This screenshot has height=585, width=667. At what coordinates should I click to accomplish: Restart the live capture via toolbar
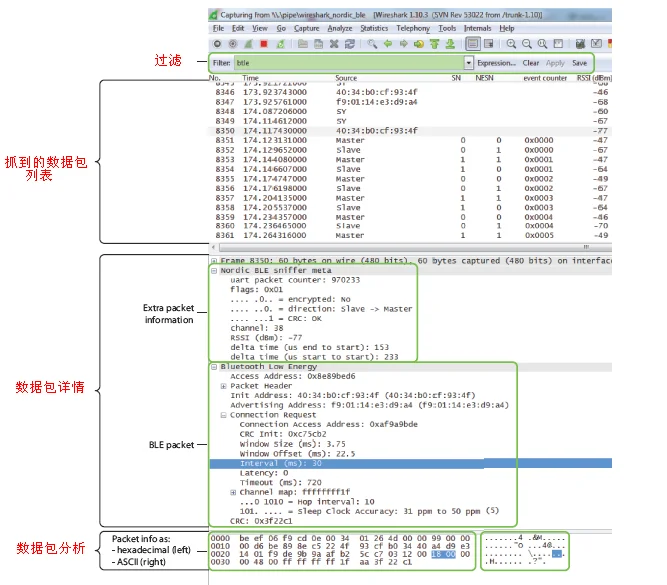(280, 44)
